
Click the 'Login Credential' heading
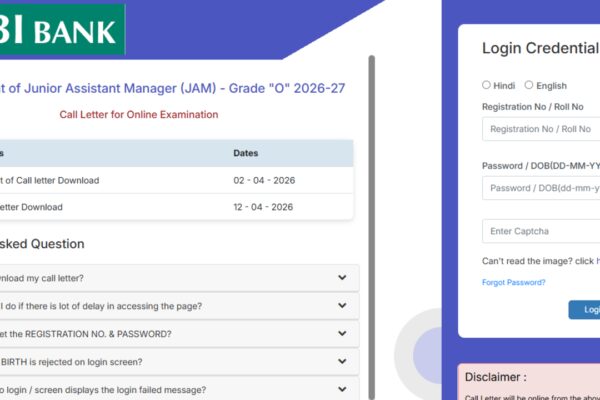[541, 48]
